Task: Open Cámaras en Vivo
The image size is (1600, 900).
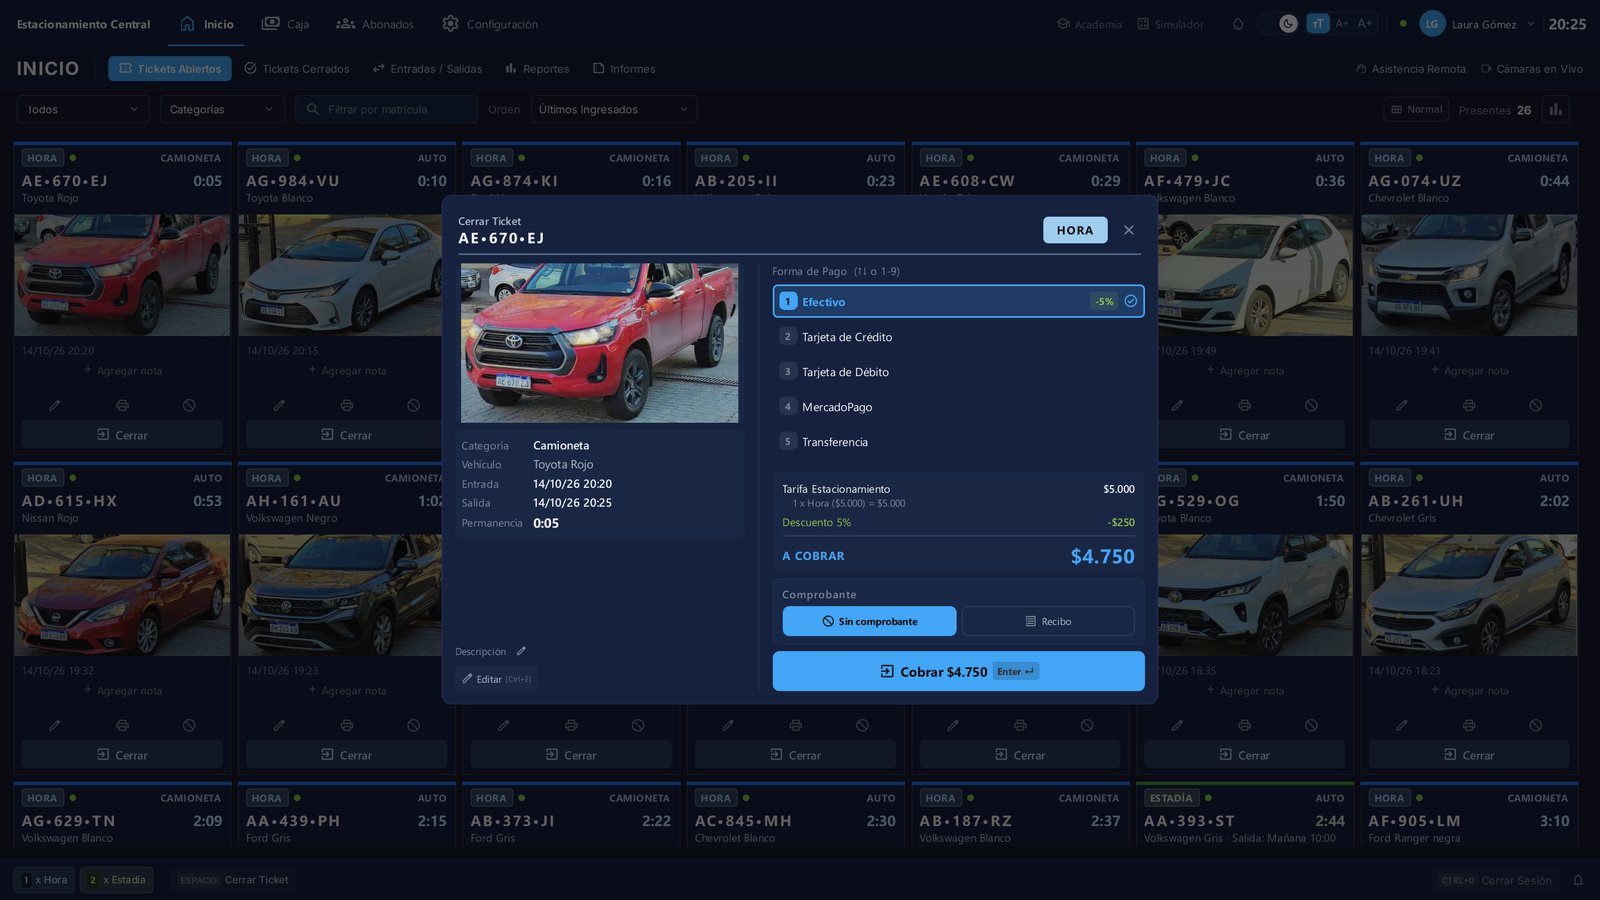Action: (x=1532, y=69)
